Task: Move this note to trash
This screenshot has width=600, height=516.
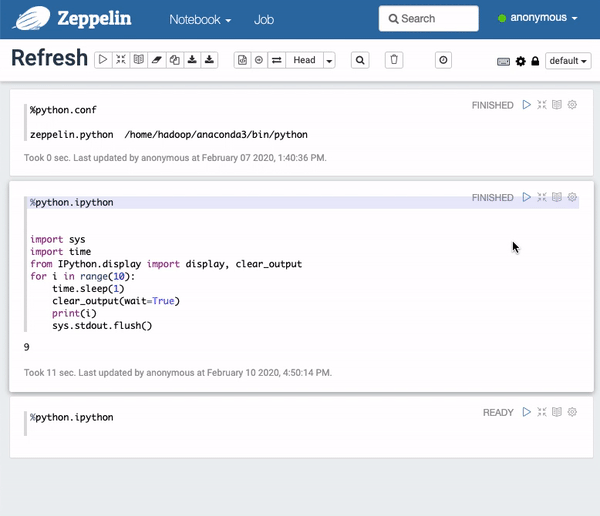Action: (x=394, y=60)
